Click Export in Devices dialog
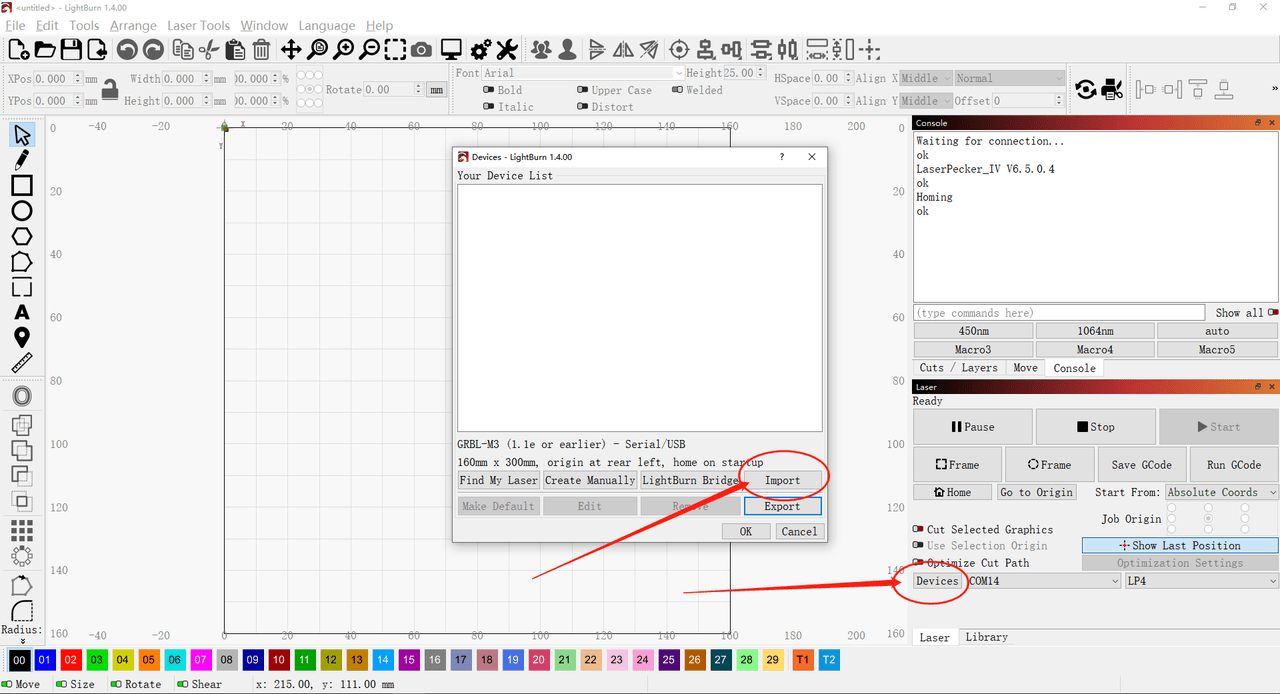 click(782, 506)
